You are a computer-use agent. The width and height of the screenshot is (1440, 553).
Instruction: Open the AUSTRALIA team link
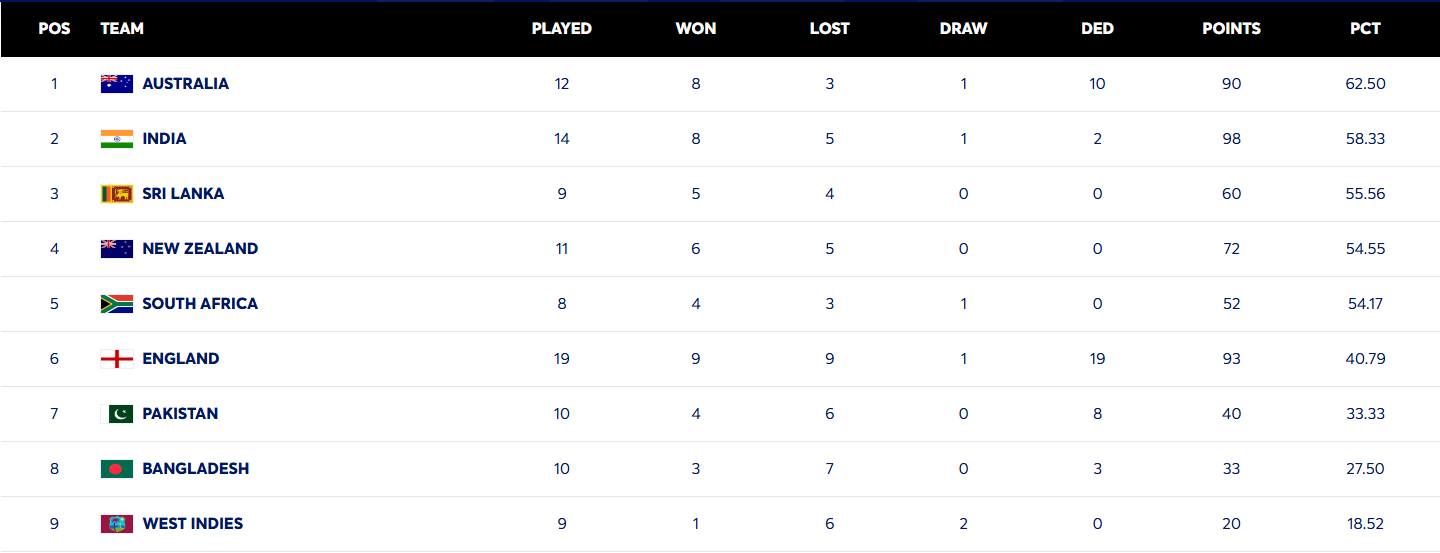185,84
